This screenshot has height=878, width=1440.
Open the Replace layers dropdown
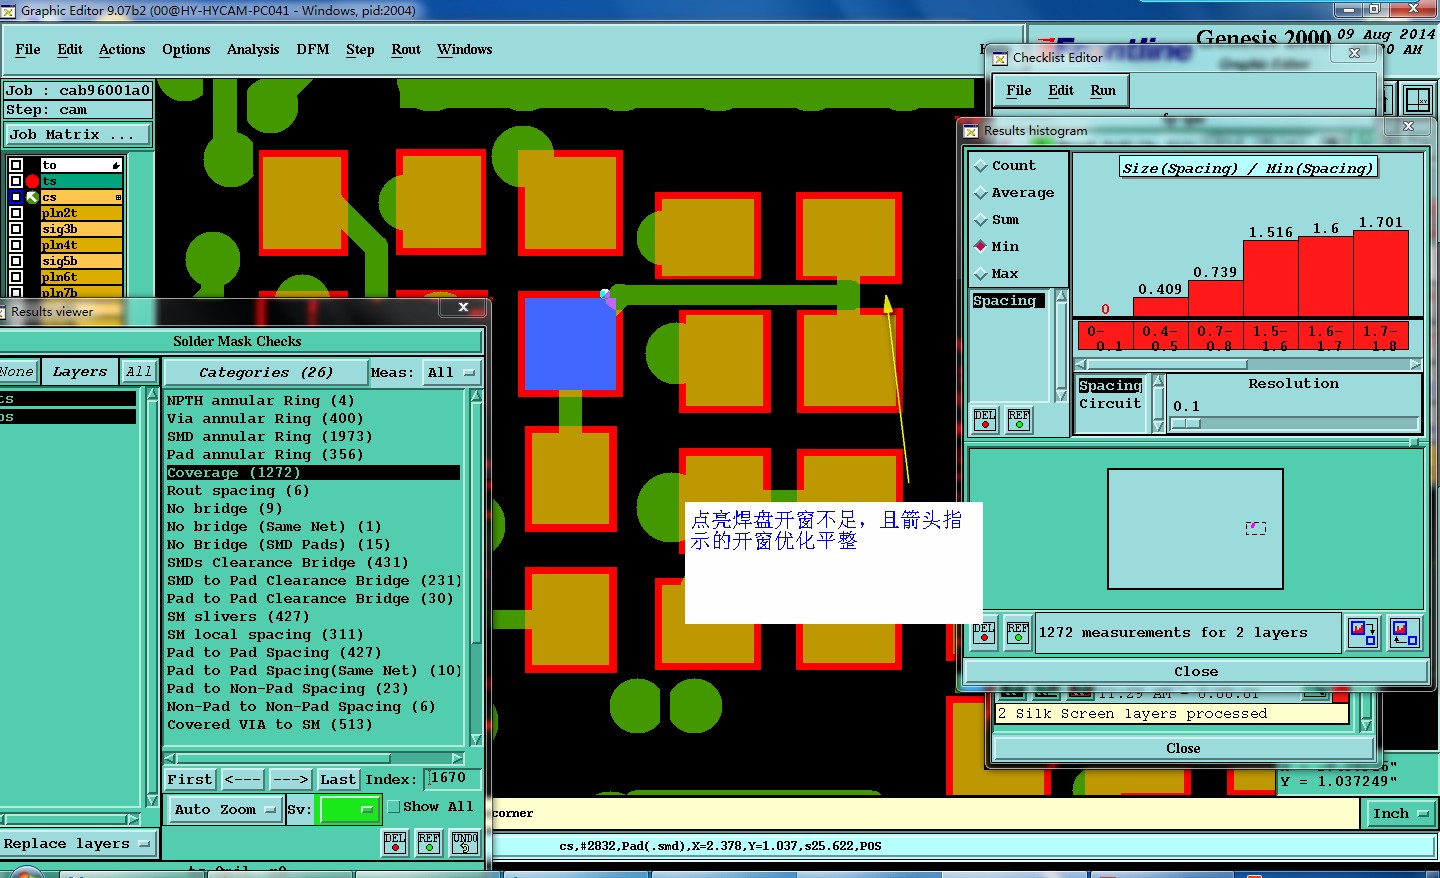point(78,844)
